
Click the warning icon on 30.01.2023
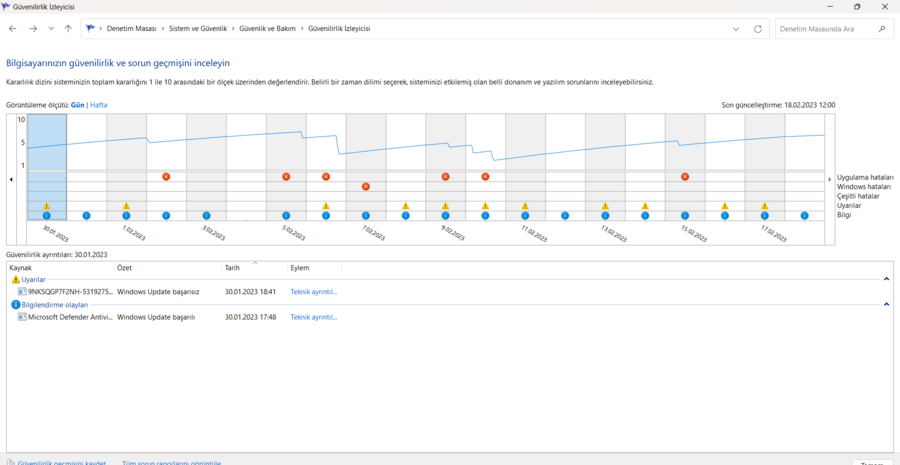pos(46,206)
